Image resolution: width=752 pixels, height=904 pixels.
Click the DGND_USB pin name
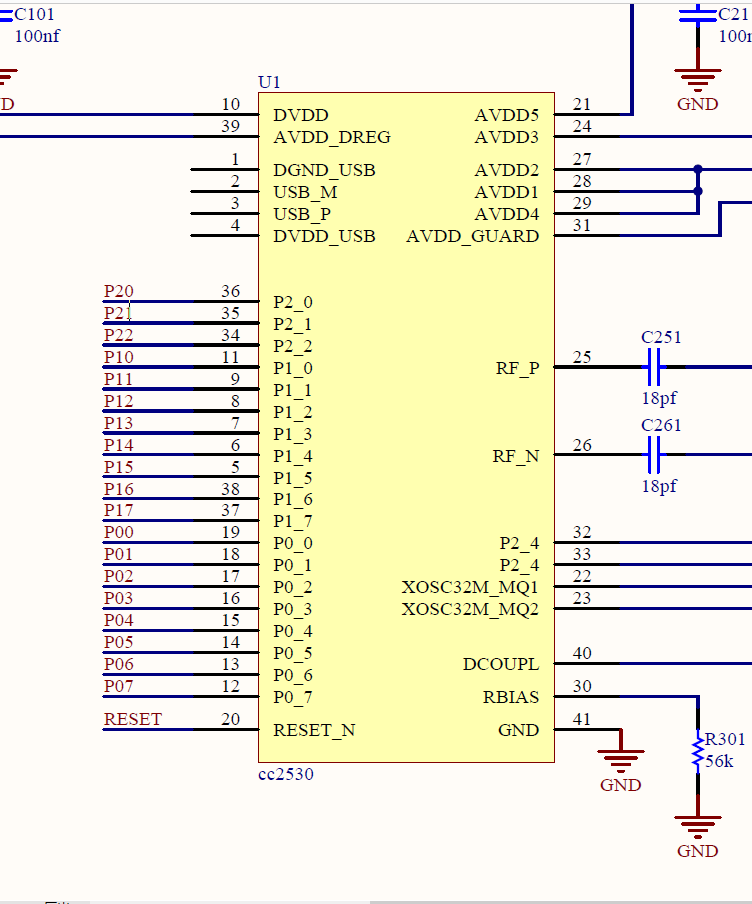pyautogui.click(x=325, y=171)
